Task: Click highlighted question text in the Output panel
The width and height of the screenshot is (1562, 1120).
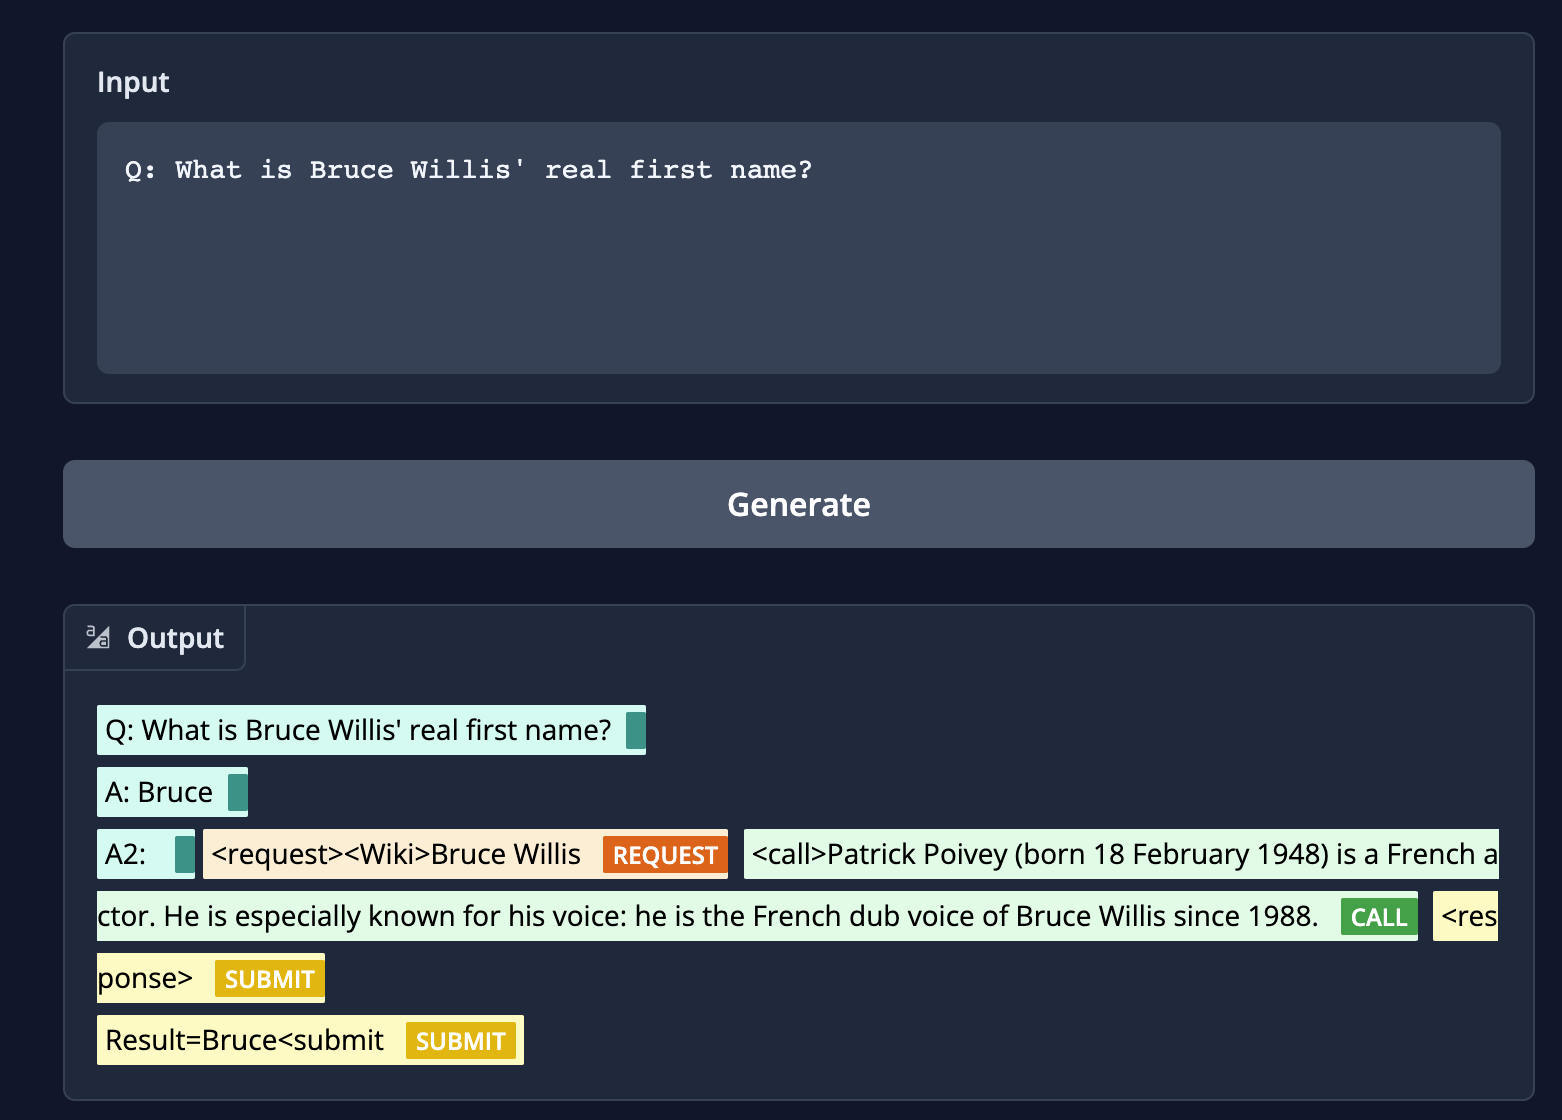Action: click(x=358, y=730)
